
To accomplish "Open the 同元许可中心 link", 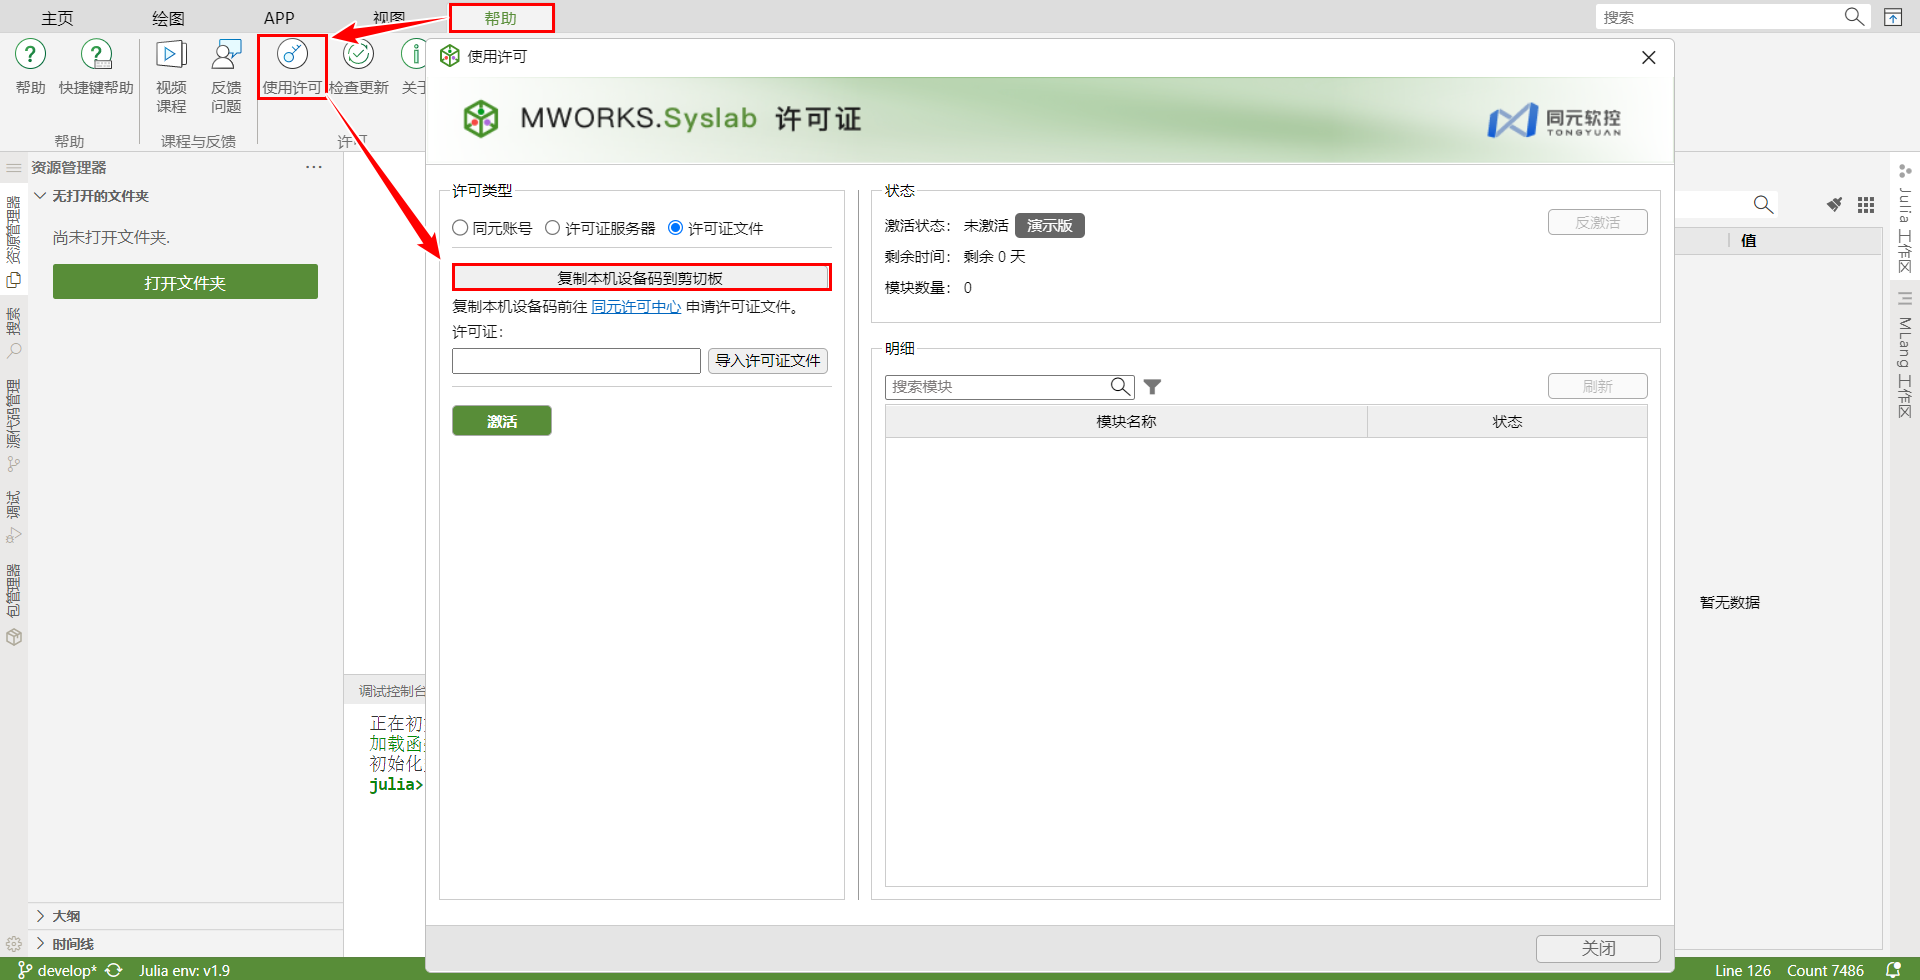I will (636, 307).
